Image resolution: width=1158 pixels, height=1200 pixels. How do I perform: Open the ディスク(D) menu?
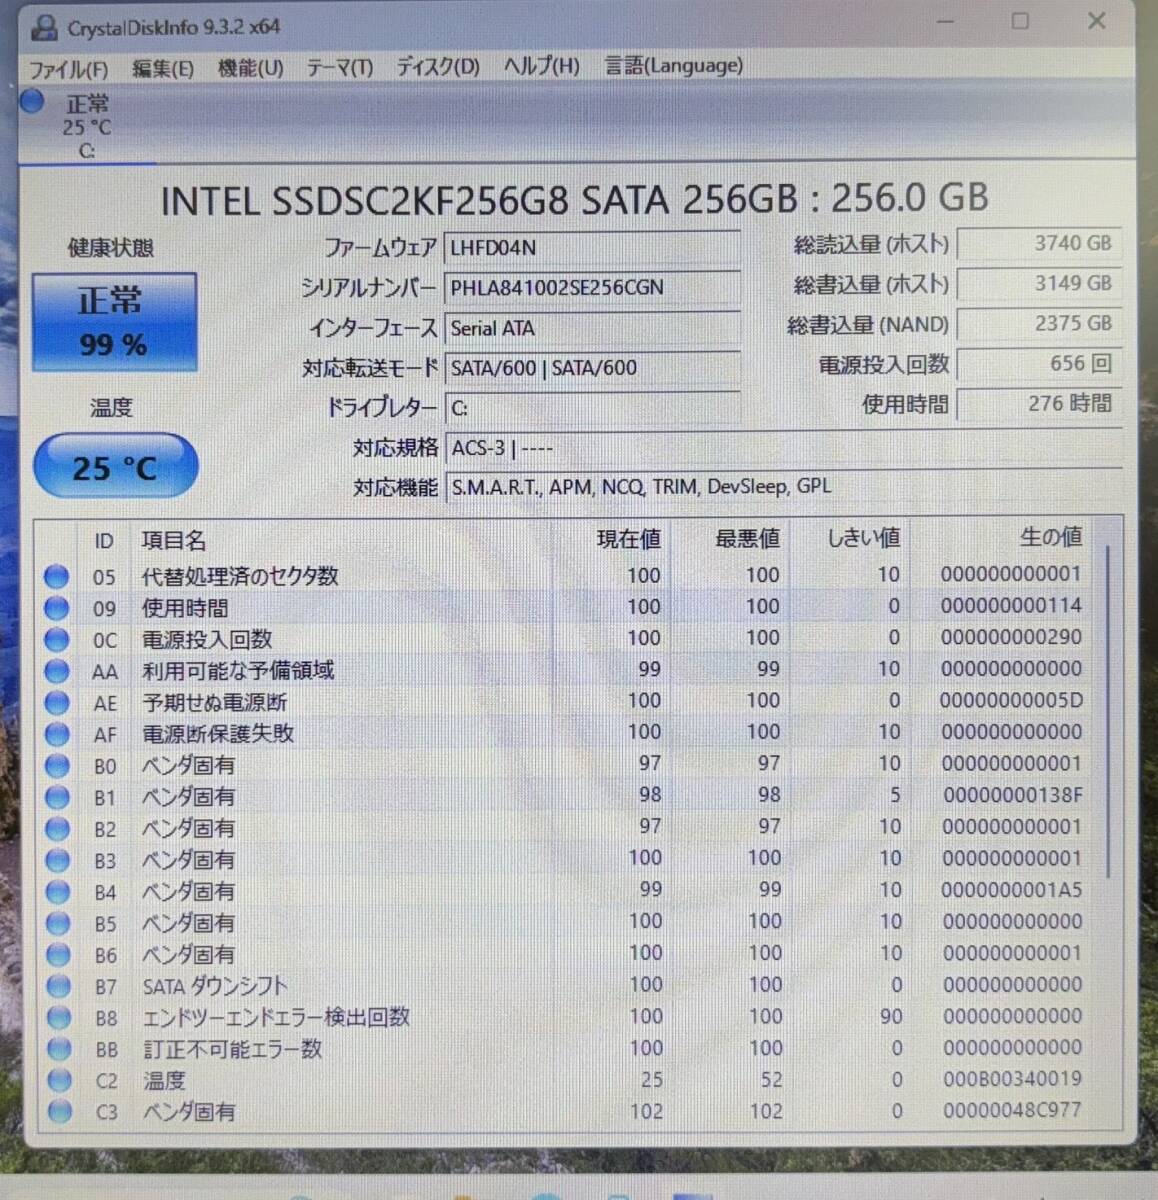[x=438, y=67]
